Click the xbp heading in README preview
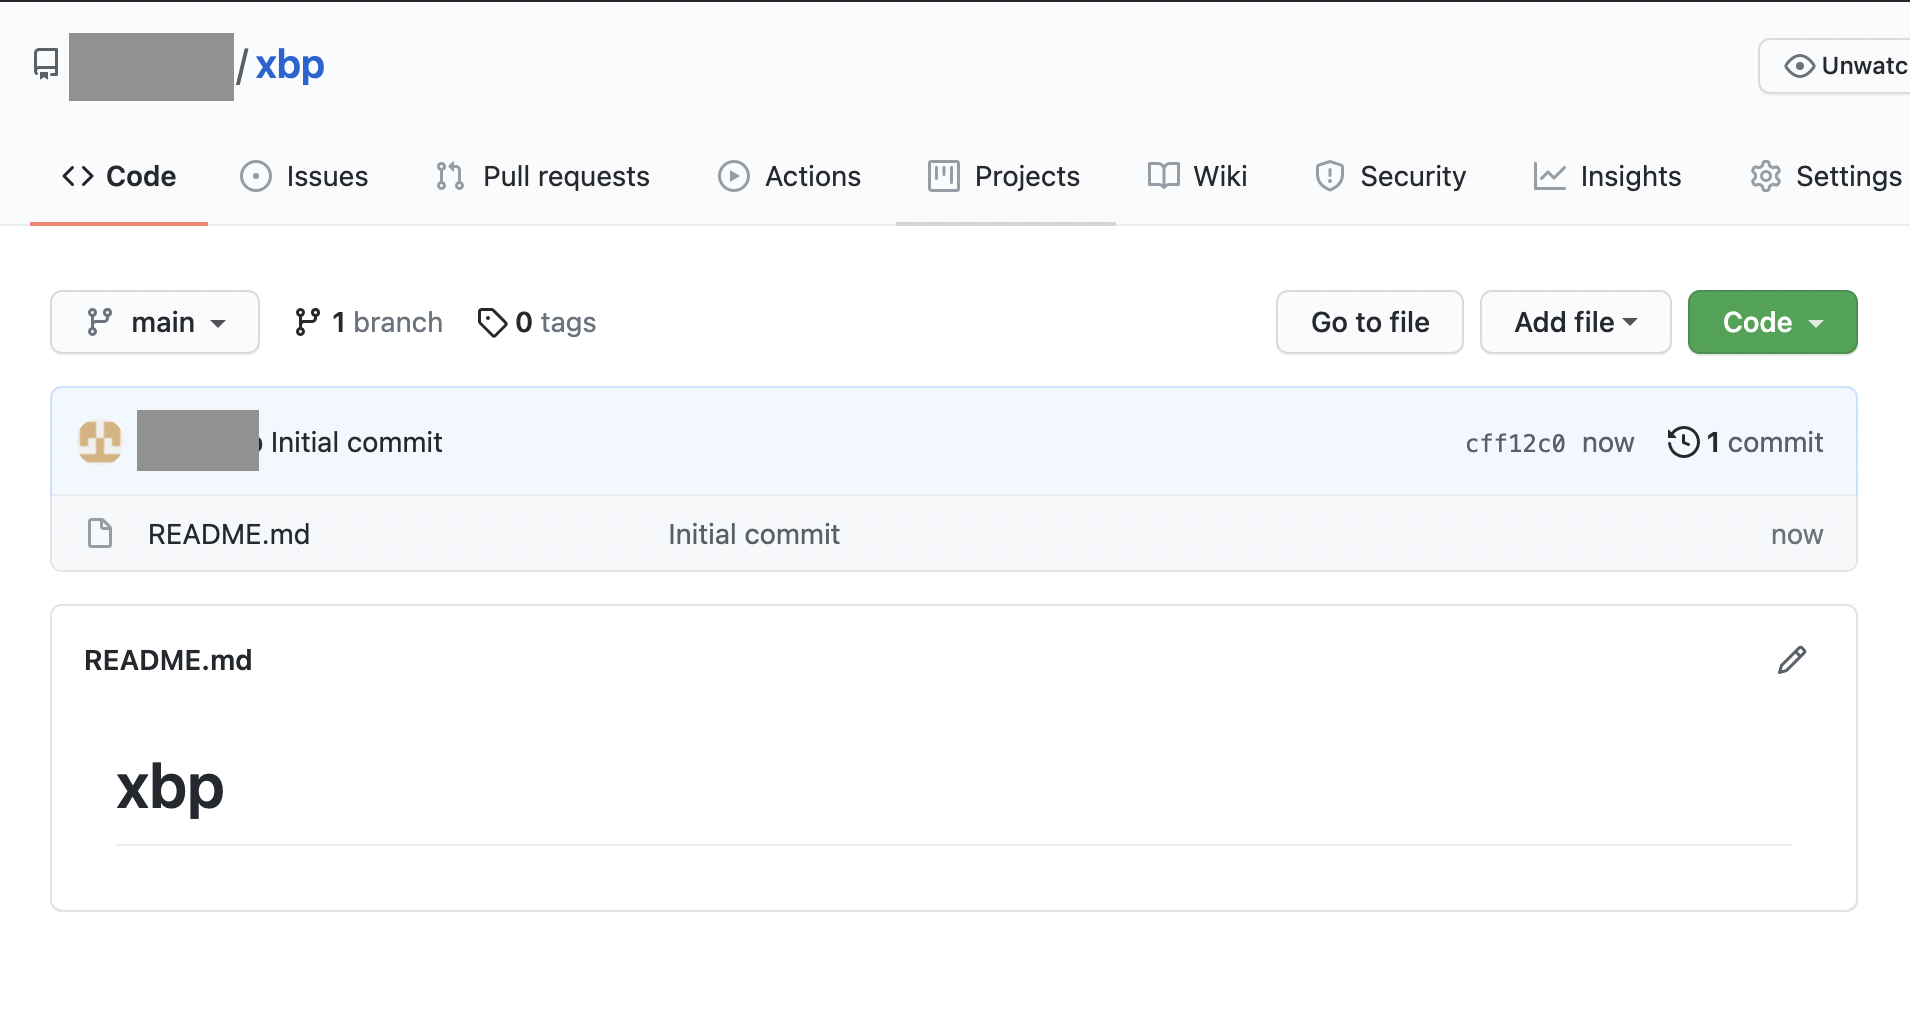Image resolution: width=1910 pixels, height=1026 pixels. pyautogui.click(x=170, y=788)
